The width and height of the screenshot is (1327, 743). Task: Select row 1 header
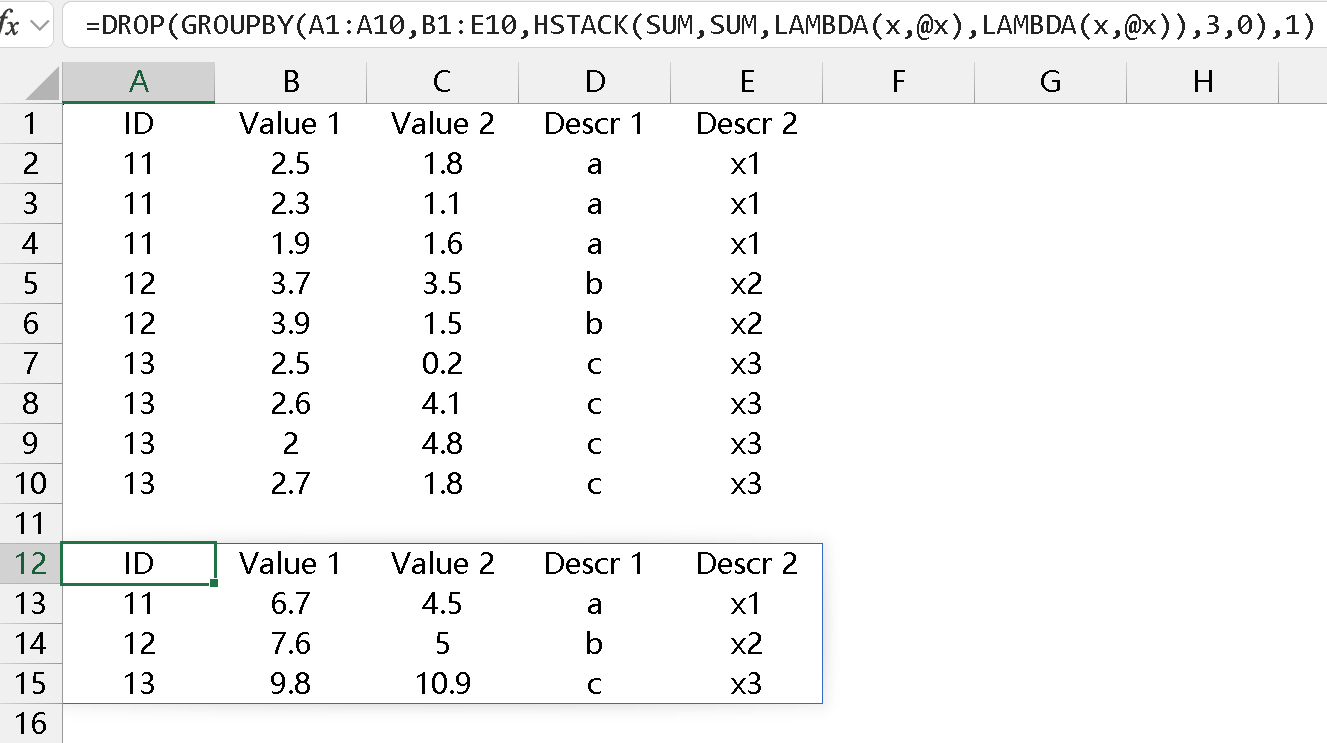pyautogui.click(x=31, y=124)
